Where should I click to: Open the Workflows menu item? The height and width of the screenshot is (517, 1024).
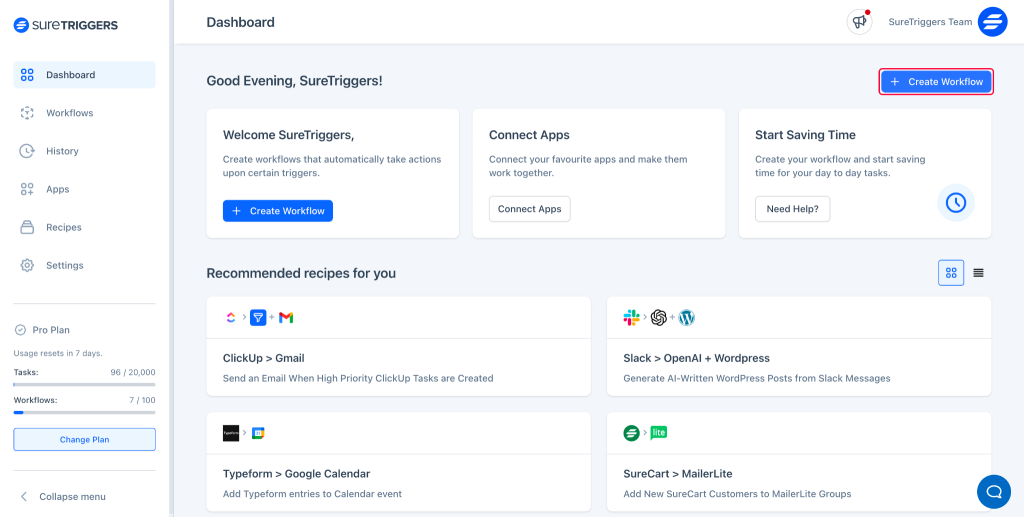click(x=69, y=113)
